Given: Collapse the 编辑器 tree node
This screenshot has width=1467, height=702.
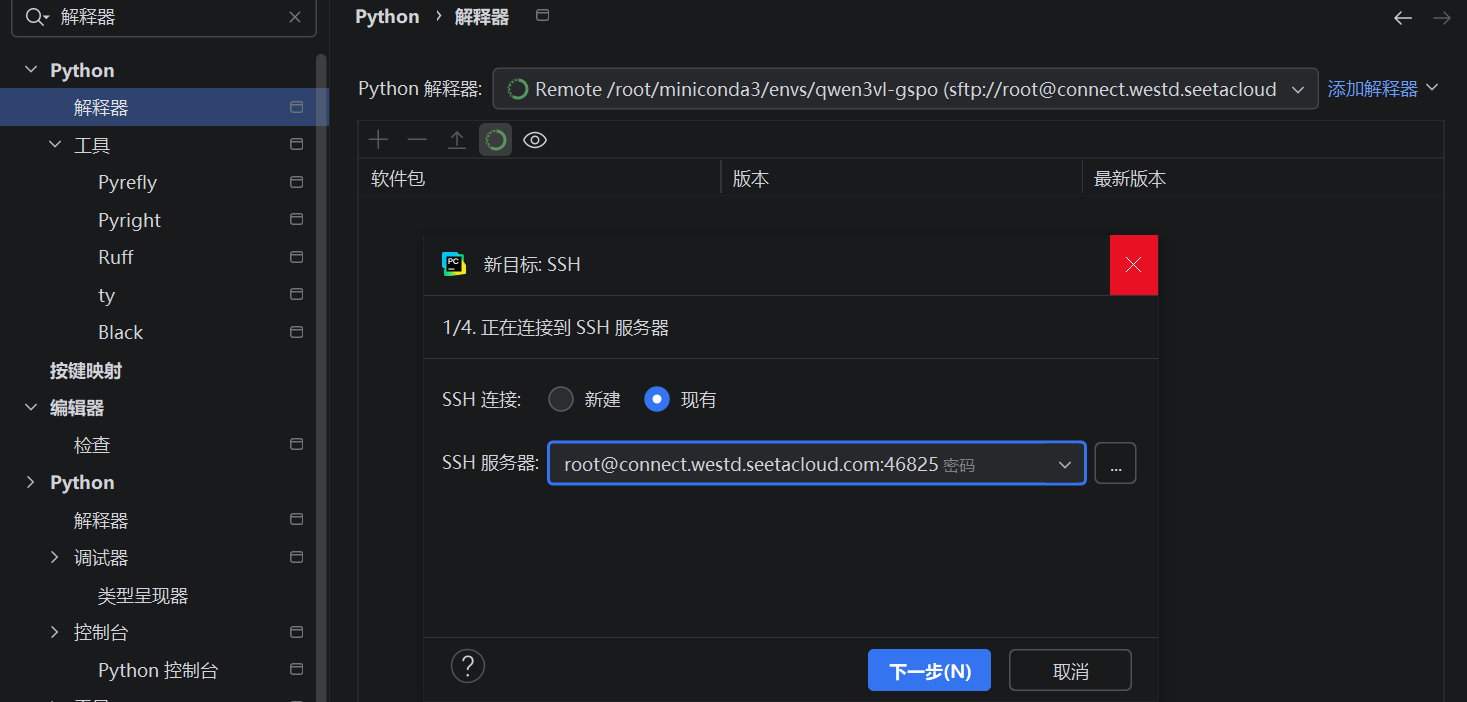Looking at the screenshot, I should [32, 407].
